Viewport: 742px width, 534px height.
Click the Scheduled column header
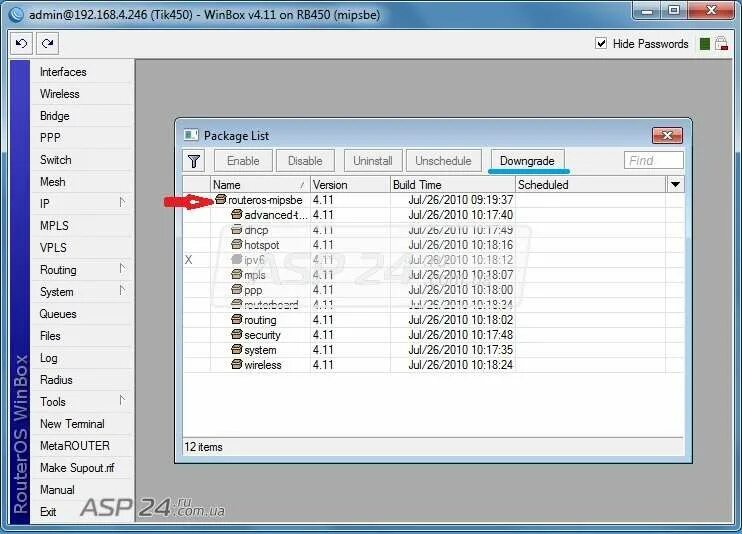coord(591,185)
